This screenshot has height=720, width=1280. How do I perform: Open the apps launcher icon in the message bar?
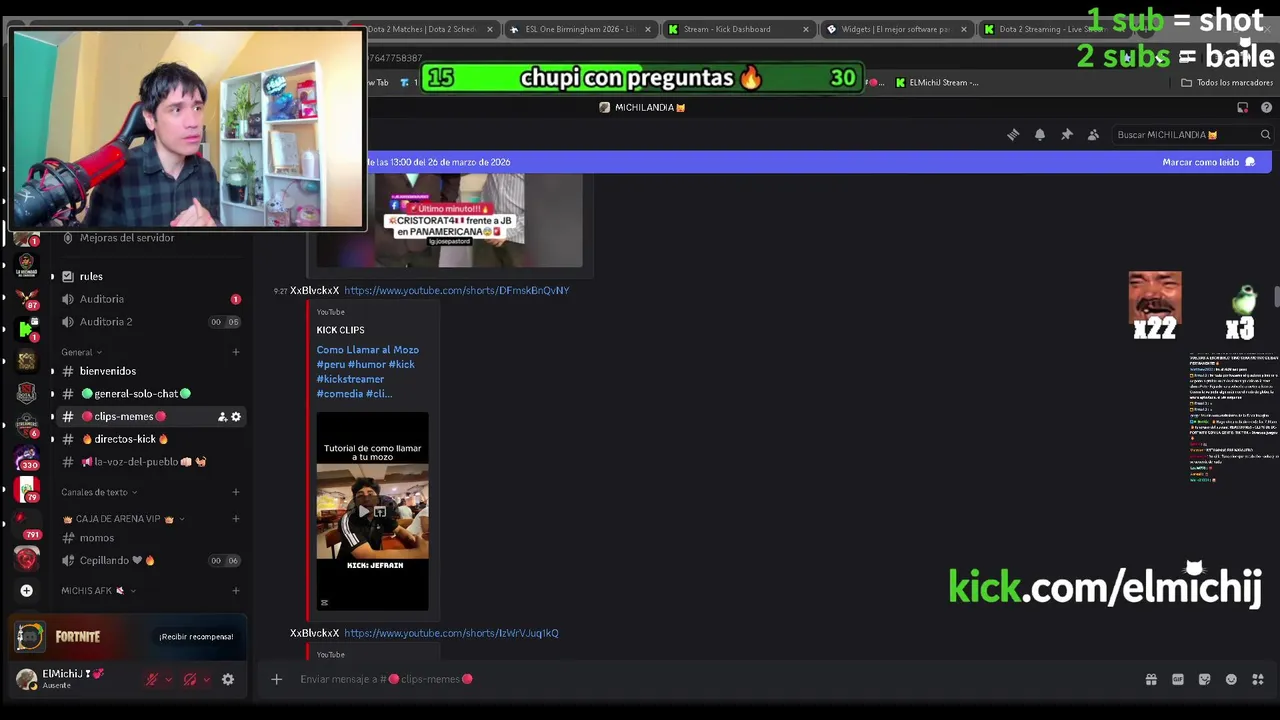pyautogui.click(x=1258, y=679)
